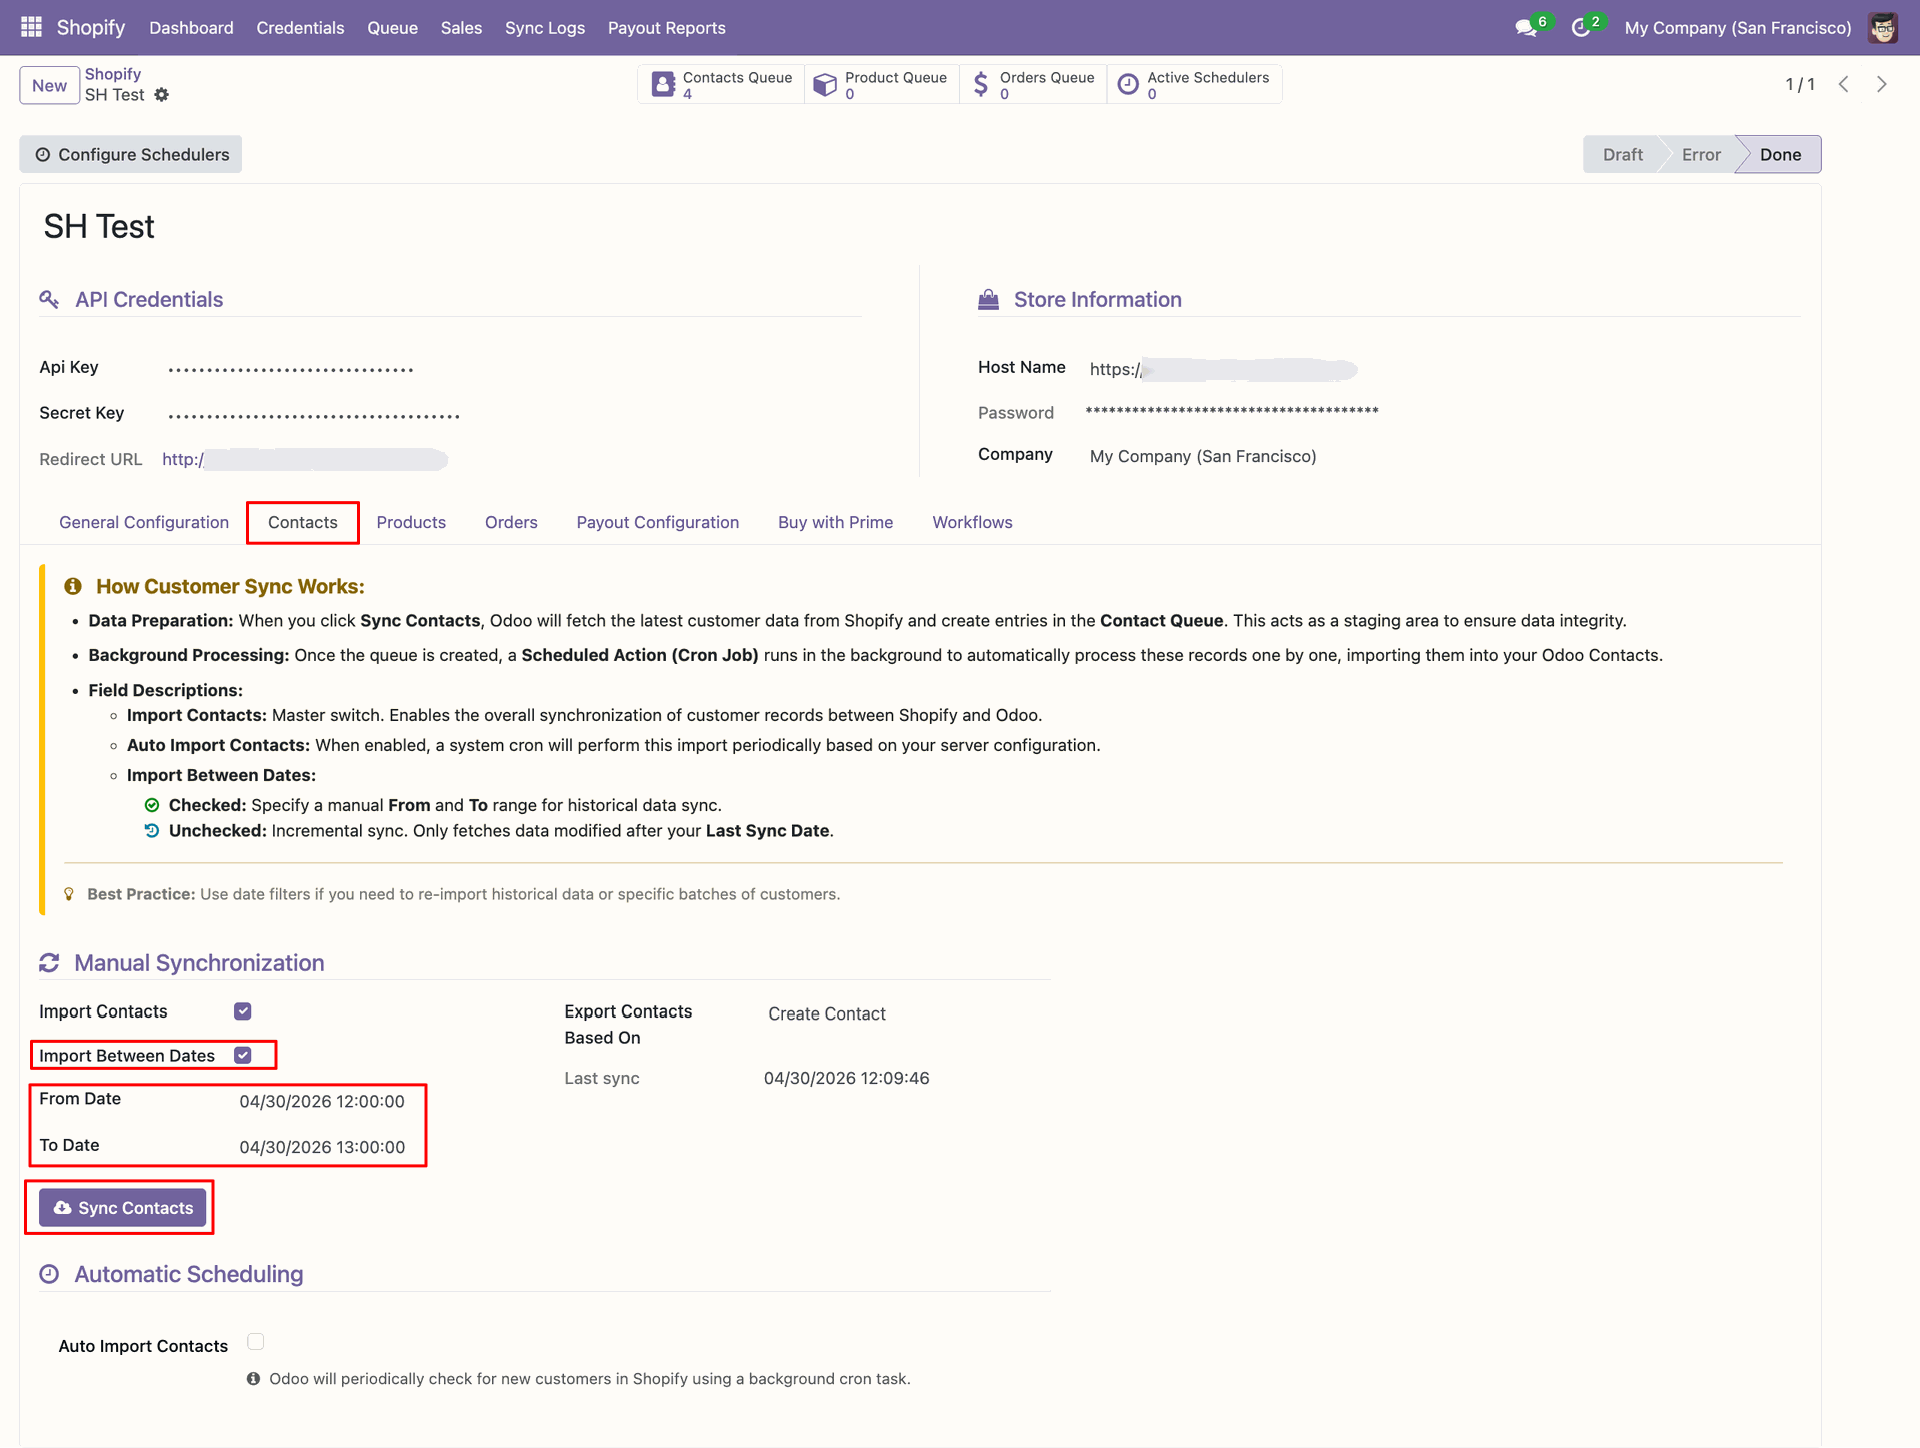The width and height of the screenshot is (1920, 1448).
Task: Click the user avatar picture
Action: [x=1883, y=28]
